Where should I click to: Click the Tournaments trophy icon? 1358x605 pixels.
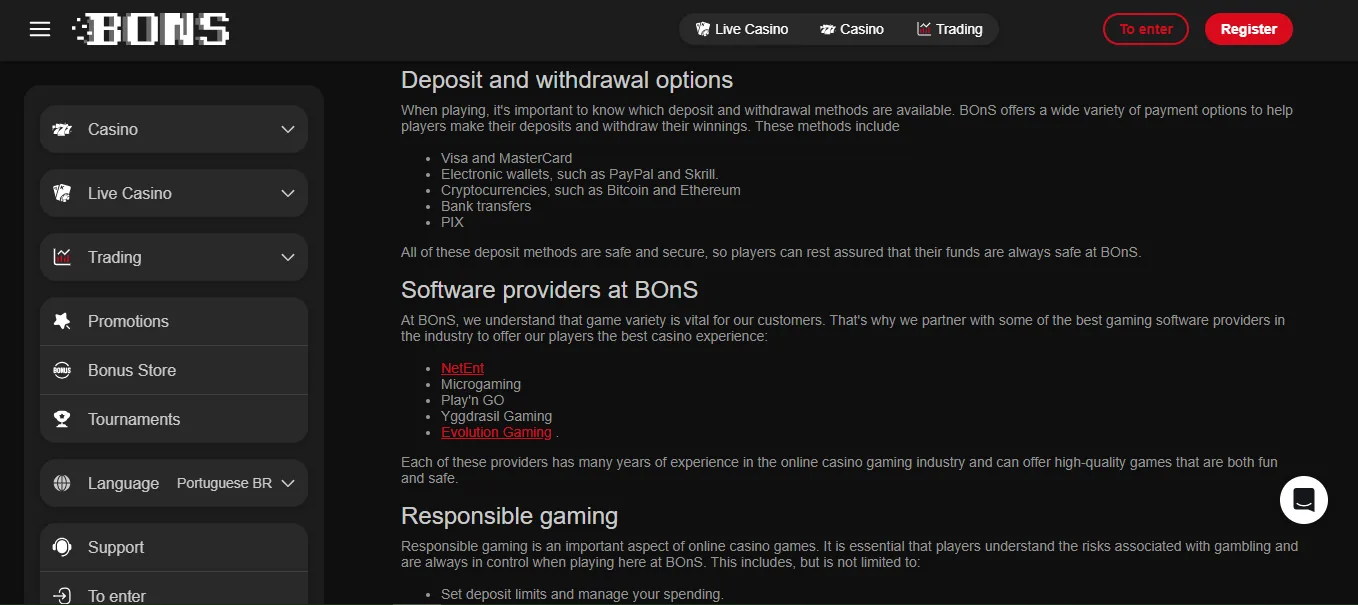tap(62, 419)
